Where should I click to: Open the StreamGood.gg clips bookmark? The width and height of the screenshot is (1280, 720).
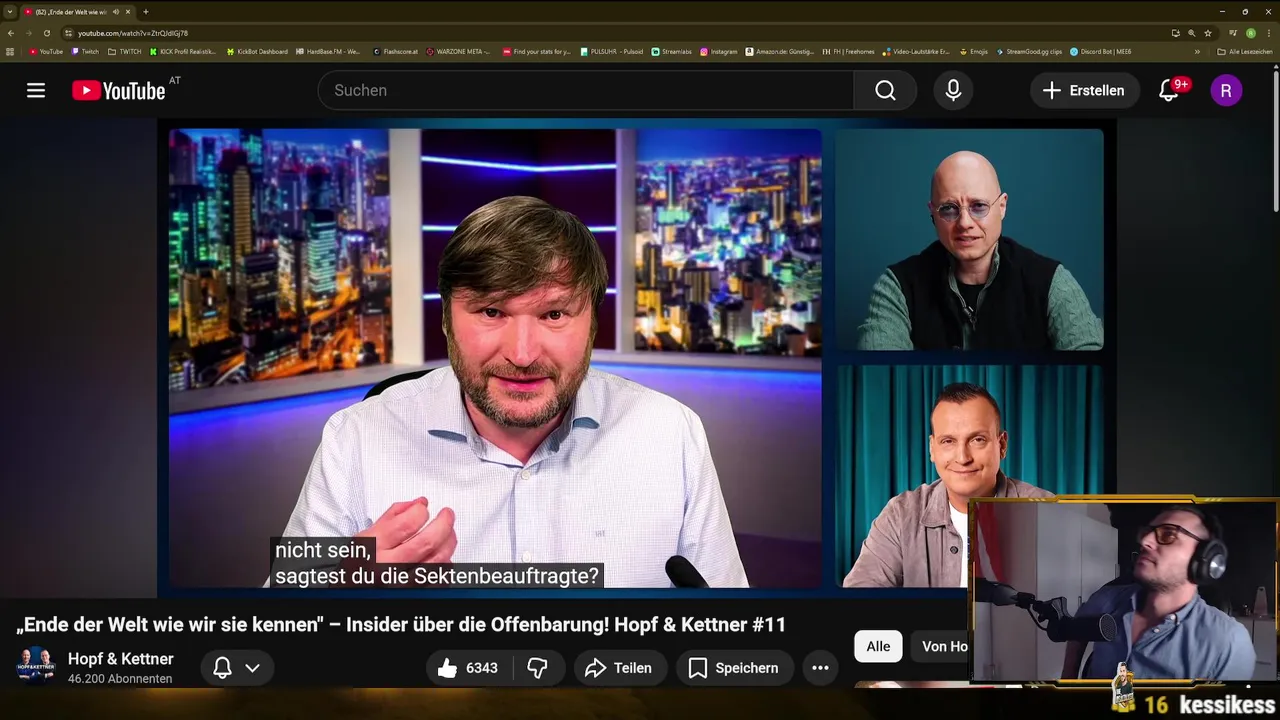click(1029, 51)
